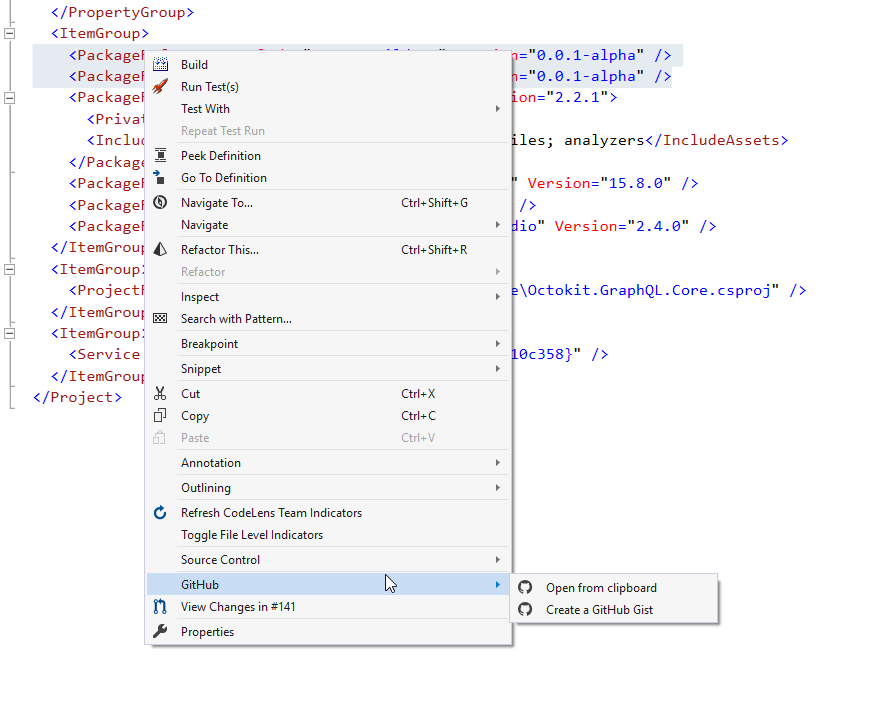Select Search with Pattern... entry
892x726 pixels.
point(328,319)
